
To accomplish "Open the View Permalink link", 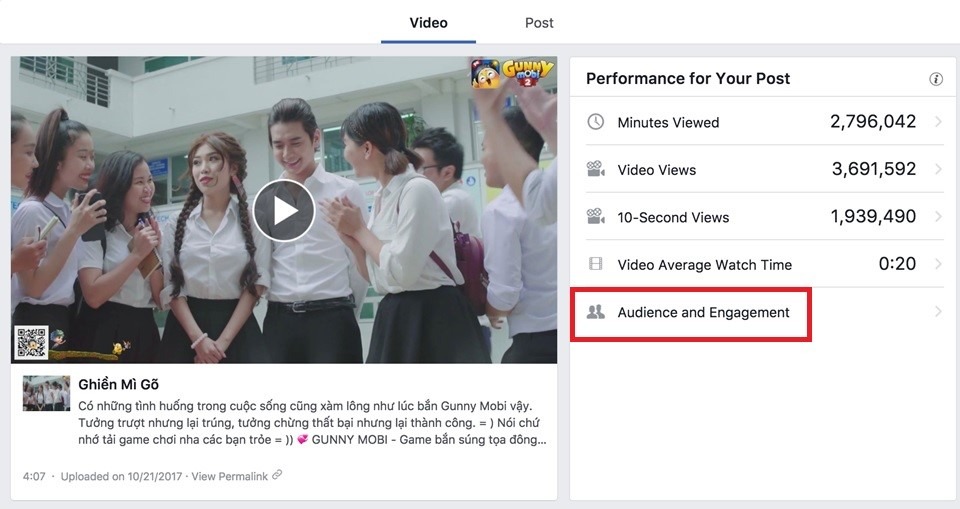I will pos(229,477).
